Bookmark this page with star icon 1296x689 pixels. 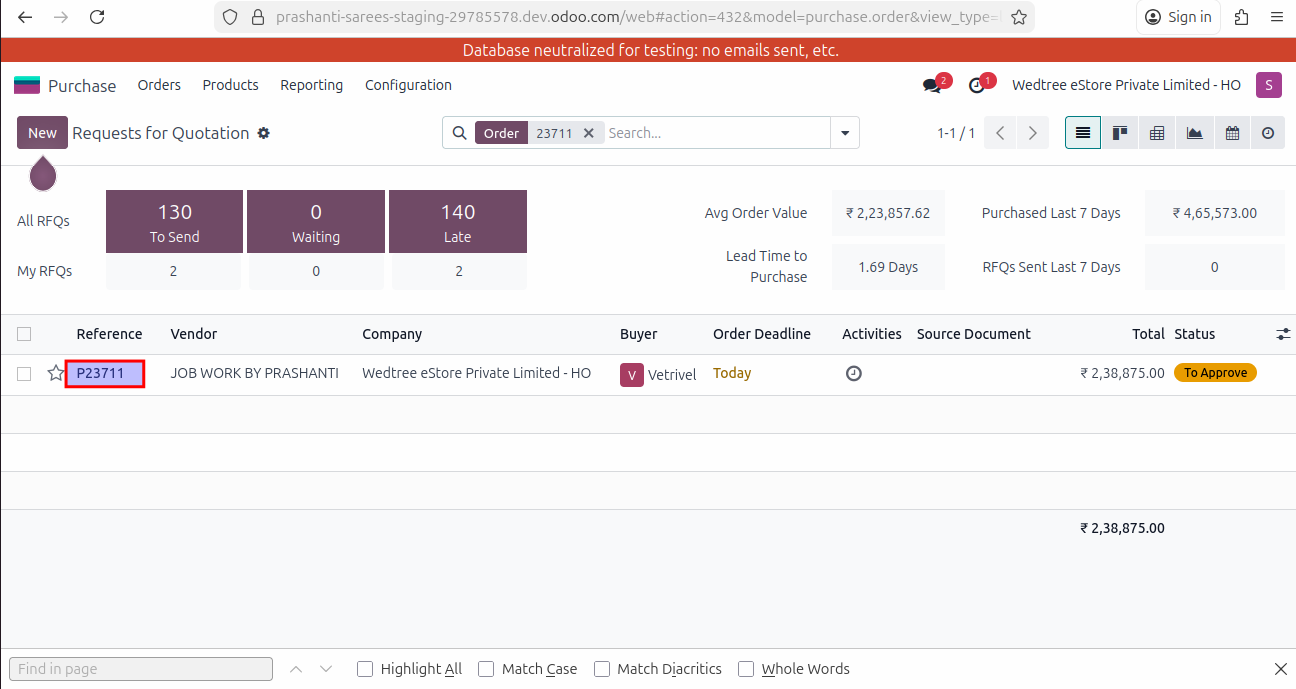(x=1018, y=17)
